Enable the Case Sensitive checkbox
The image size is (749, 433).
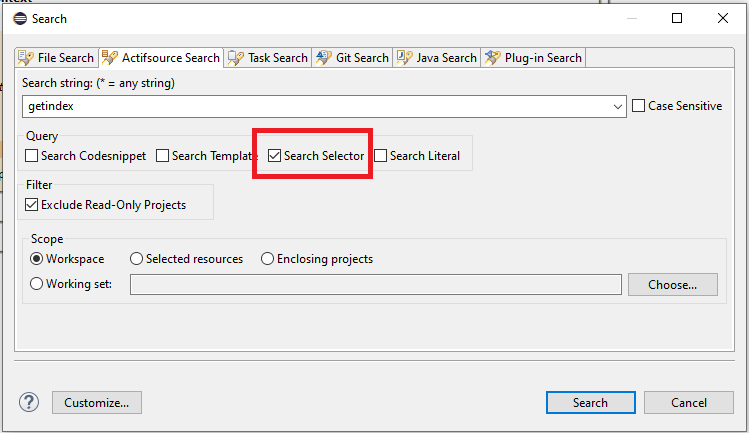pos(639,106)
